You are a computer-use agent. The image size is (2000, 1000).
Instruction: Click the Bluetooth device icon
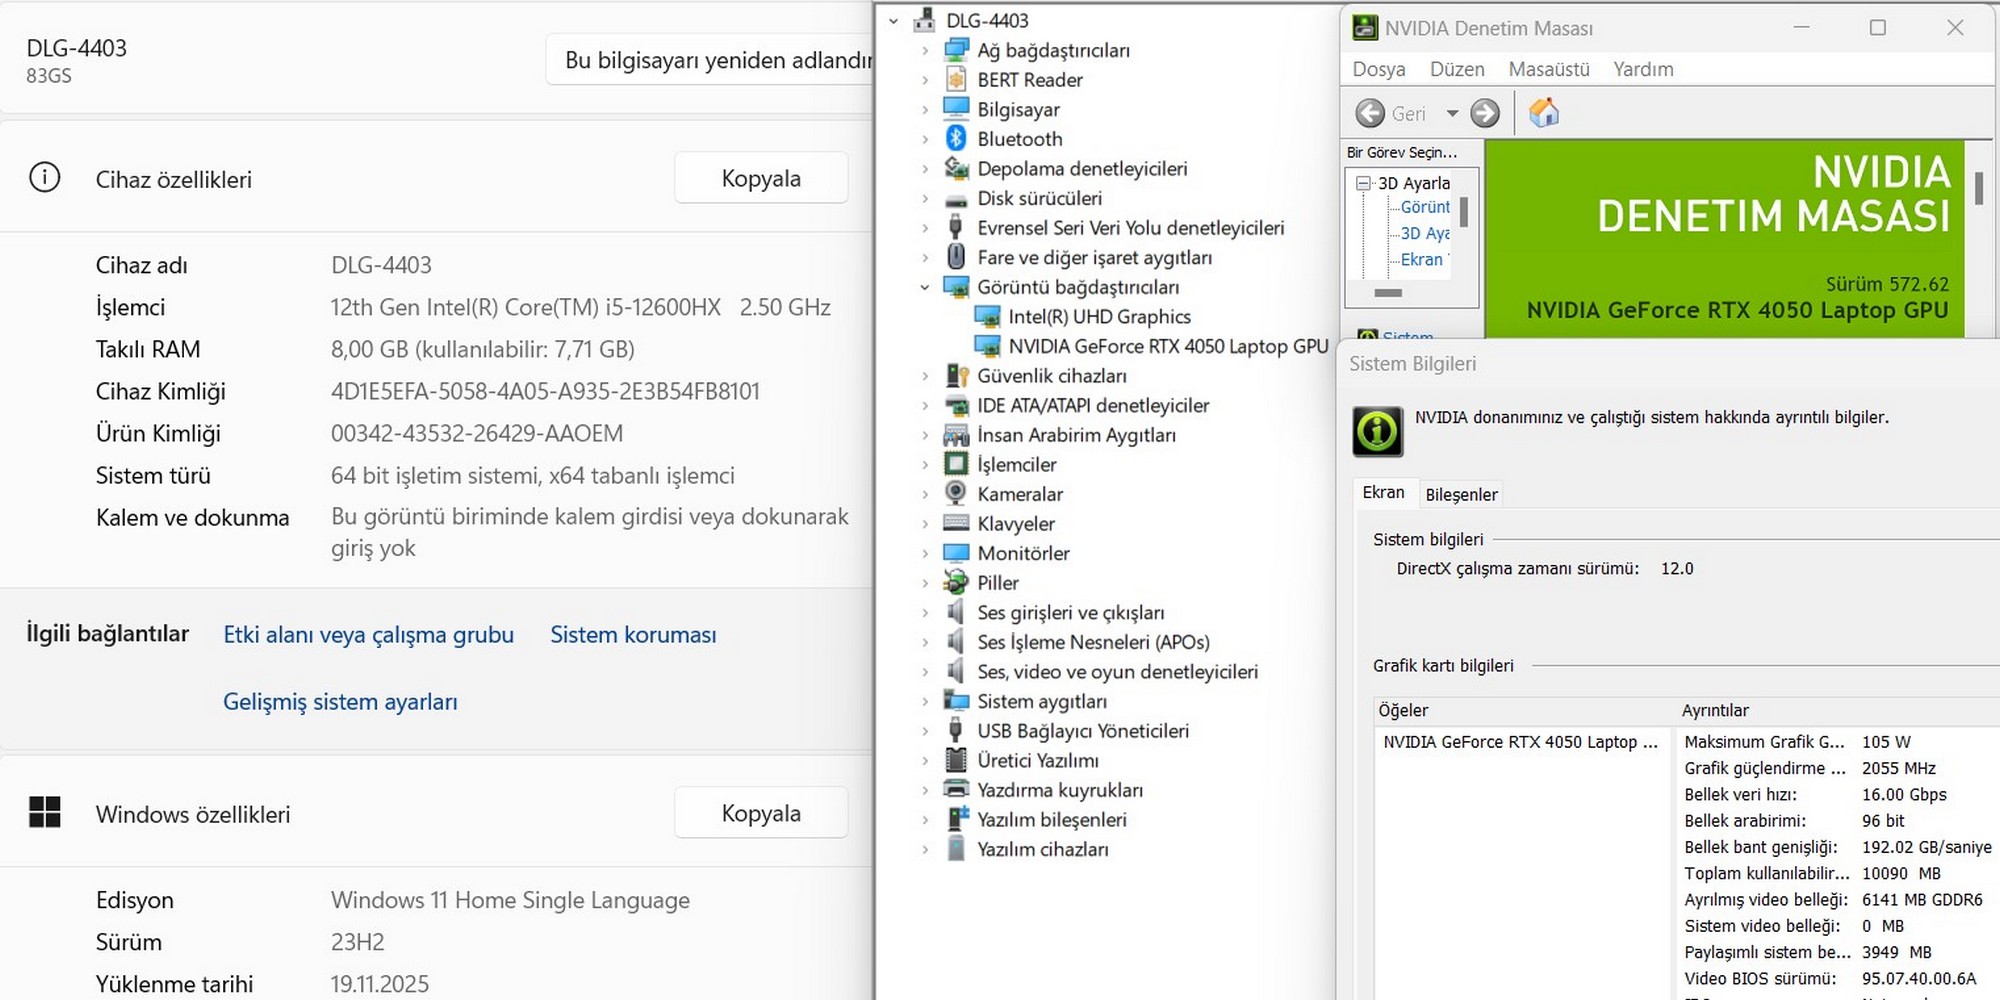[956, 139]
